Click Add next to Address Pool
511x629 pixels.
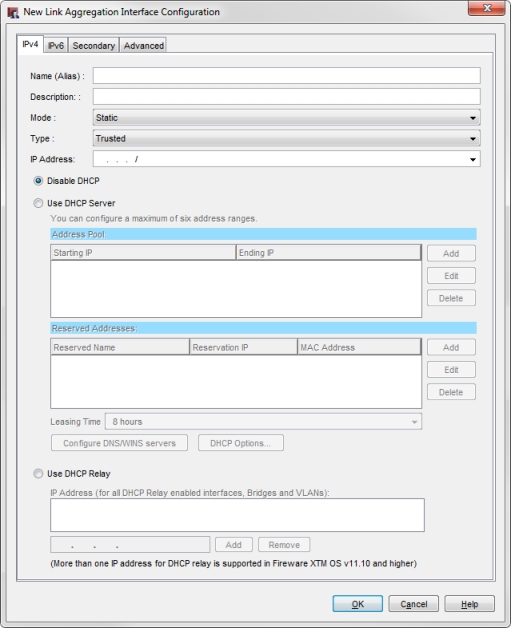[x=451, y=254]
